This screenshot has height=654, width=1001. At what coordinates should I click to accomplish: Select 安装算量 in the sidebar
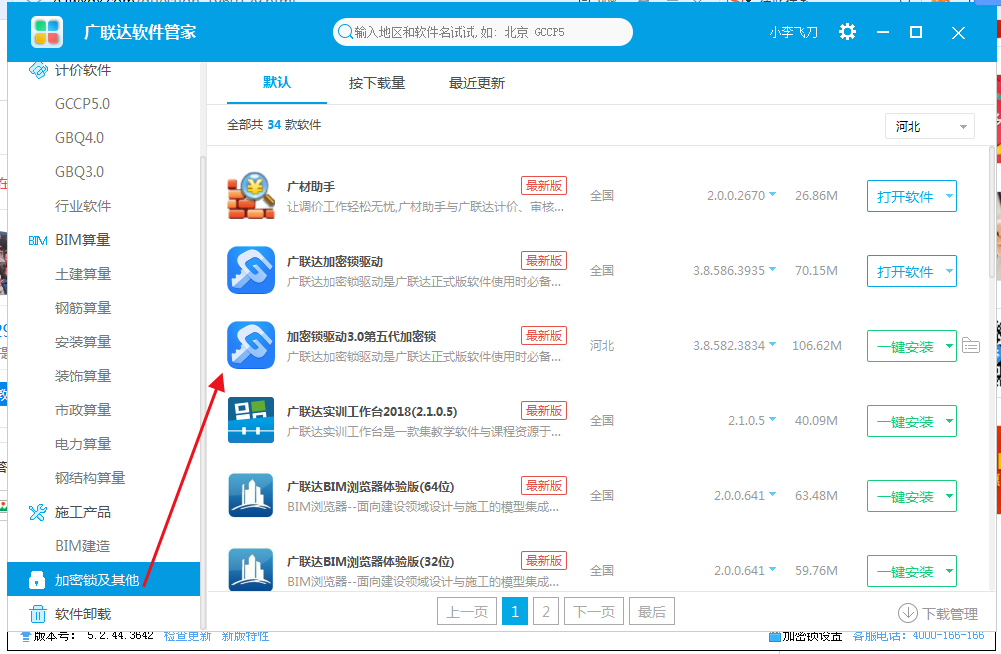coord(83,342)
